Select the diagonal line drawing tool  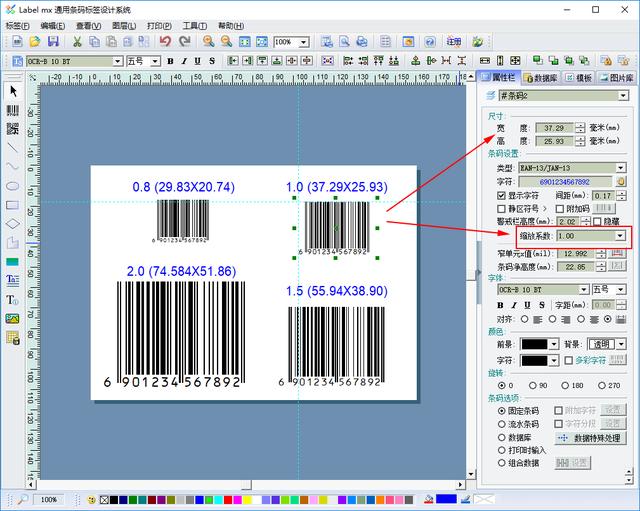pyautogui.click(x=13, y=147)
